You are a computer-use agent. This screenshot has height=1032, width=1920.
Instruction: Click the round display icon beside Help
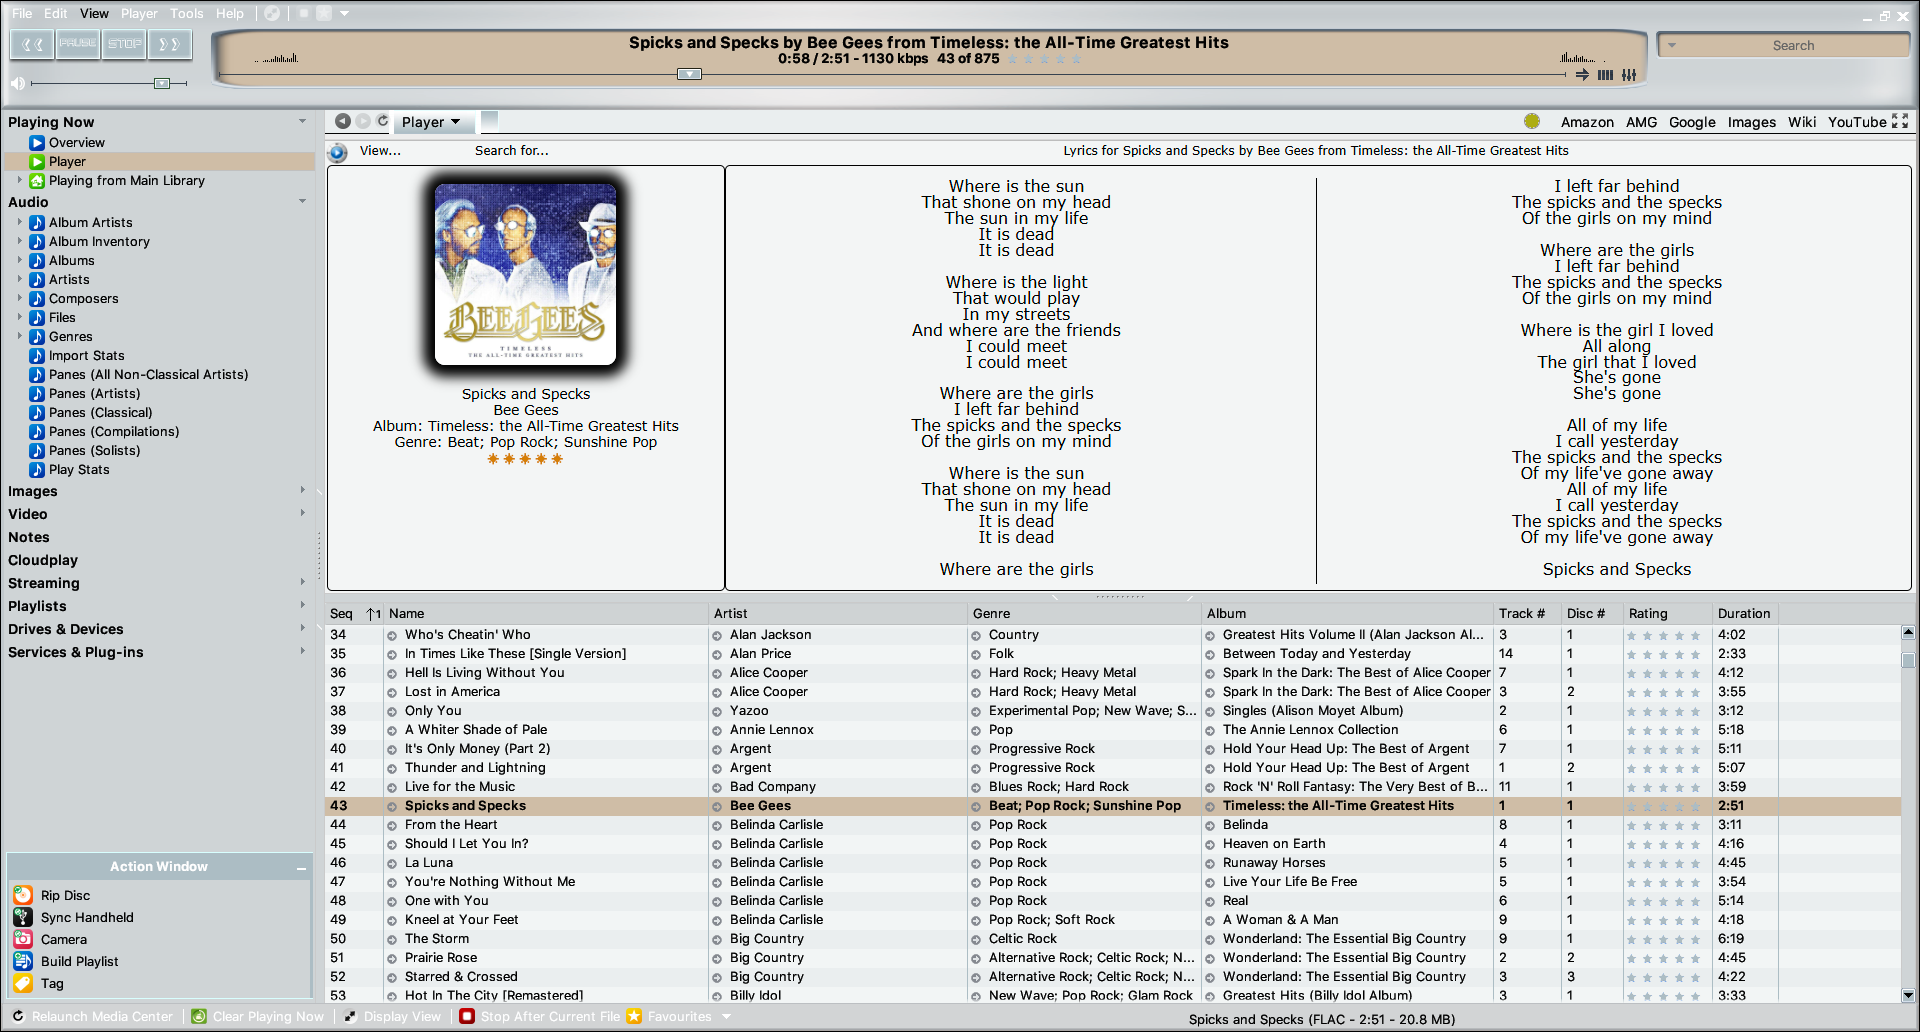tap(272, 13)
